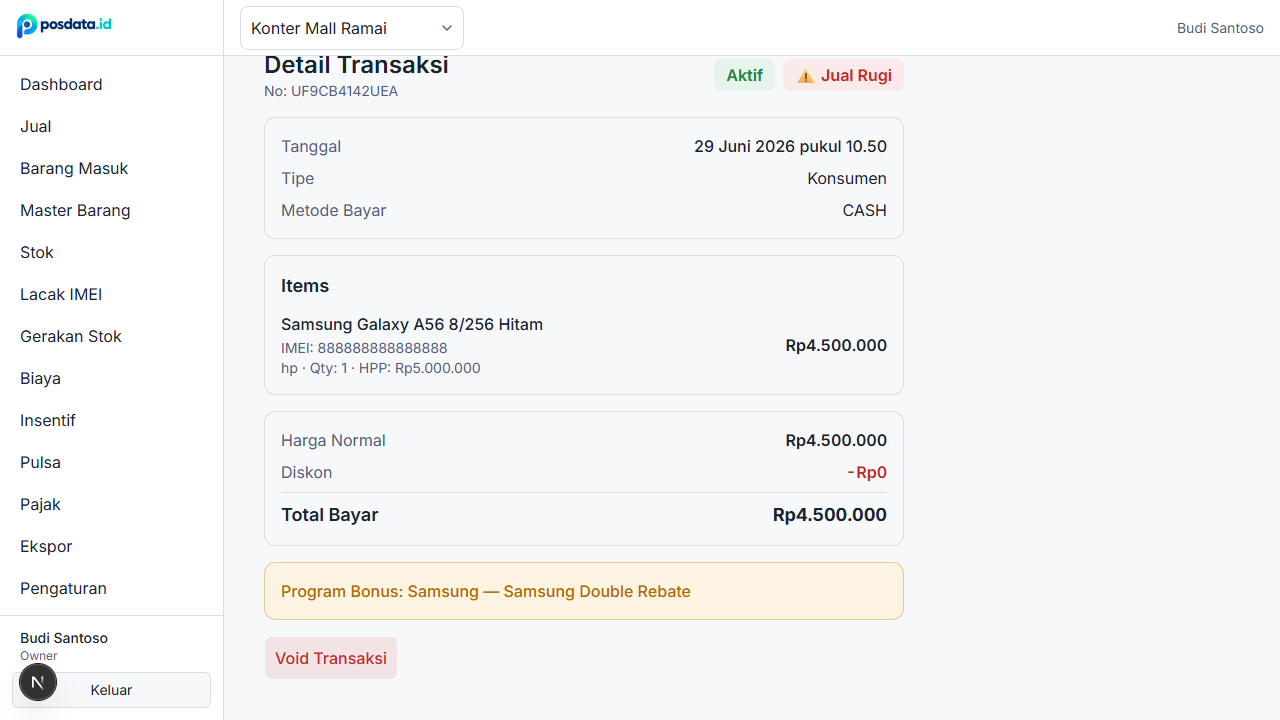Click the Samsung Galaxy A56 8/256 Hitam item

(x=412, y=324)
